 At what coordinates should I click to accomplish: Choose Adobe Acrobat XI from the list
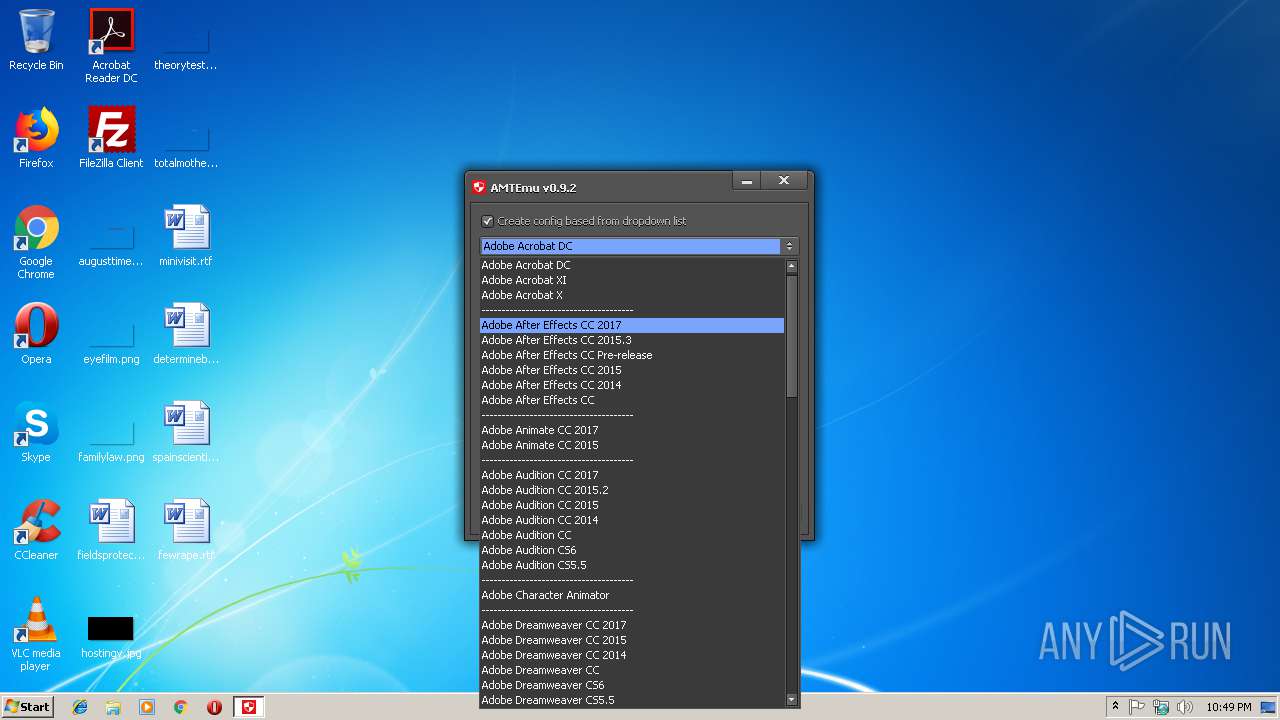click(632, 280)
